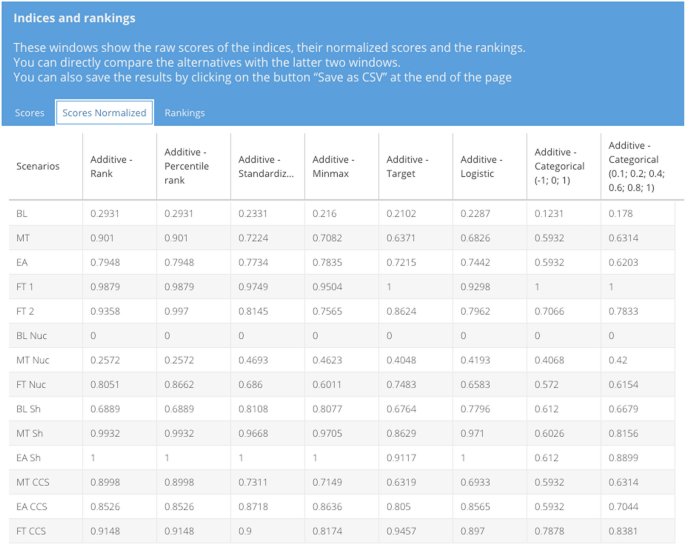This screenshot has height=545, width=685.
Task: Click the FT CCS scenario row label
Action: (30, 531)
